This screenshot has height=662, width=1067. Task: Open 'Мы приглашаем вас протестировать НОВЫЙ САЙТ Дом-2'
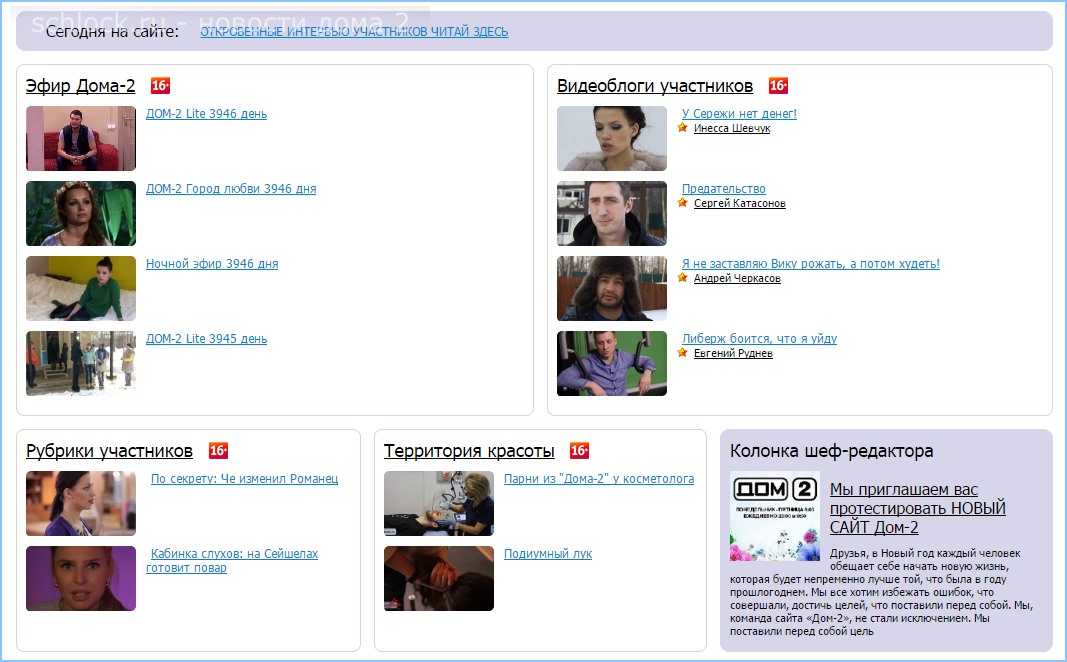[x=917, y=508]
